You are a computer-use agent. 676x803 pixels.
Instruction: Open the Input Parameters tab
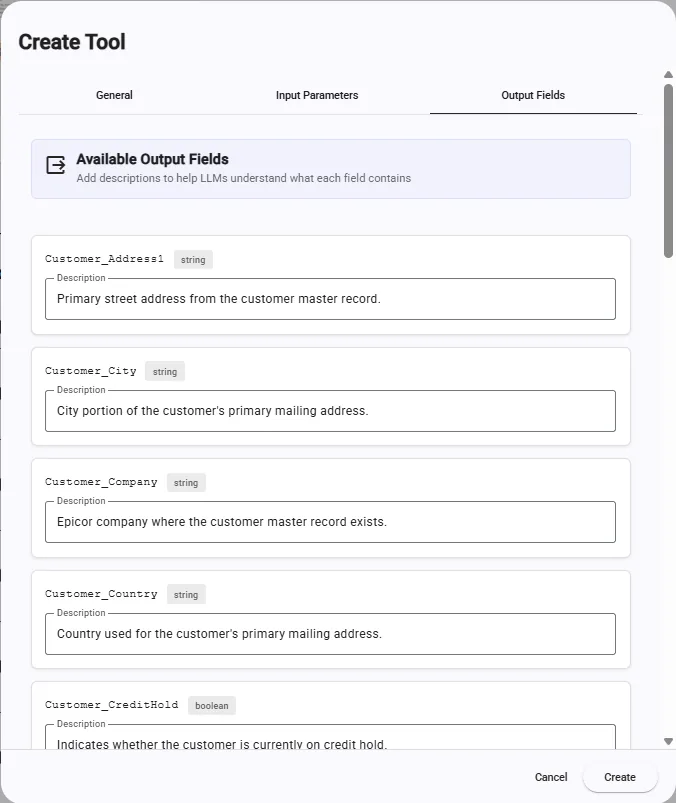(317, 95)
